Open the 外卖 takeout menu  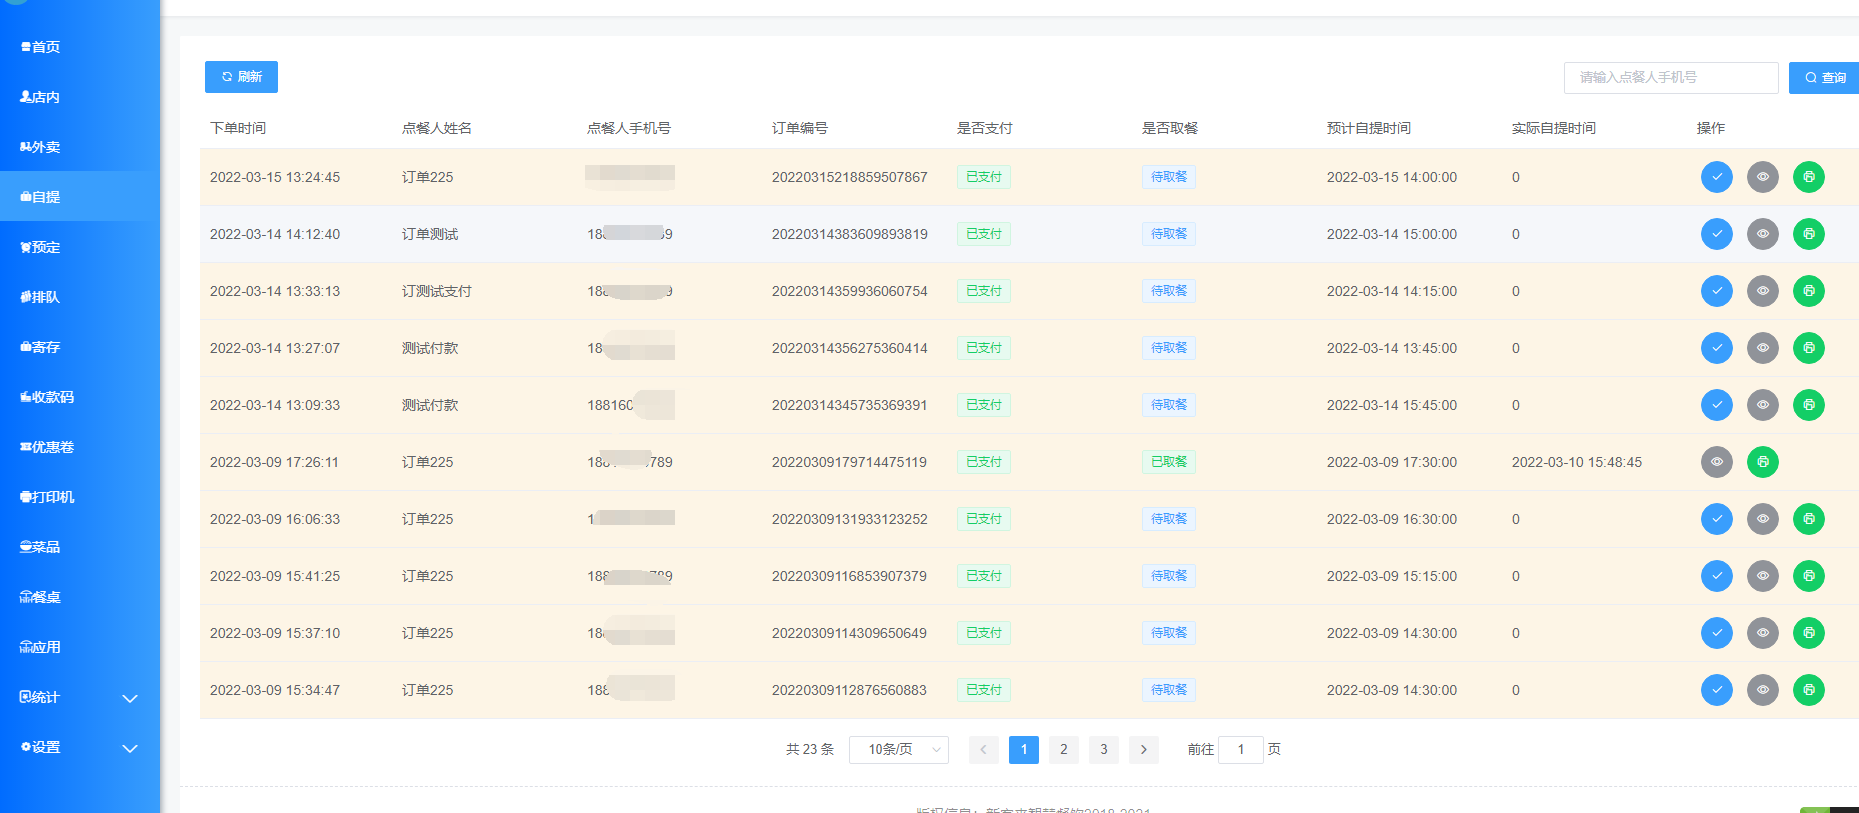(x=80, y=147)
